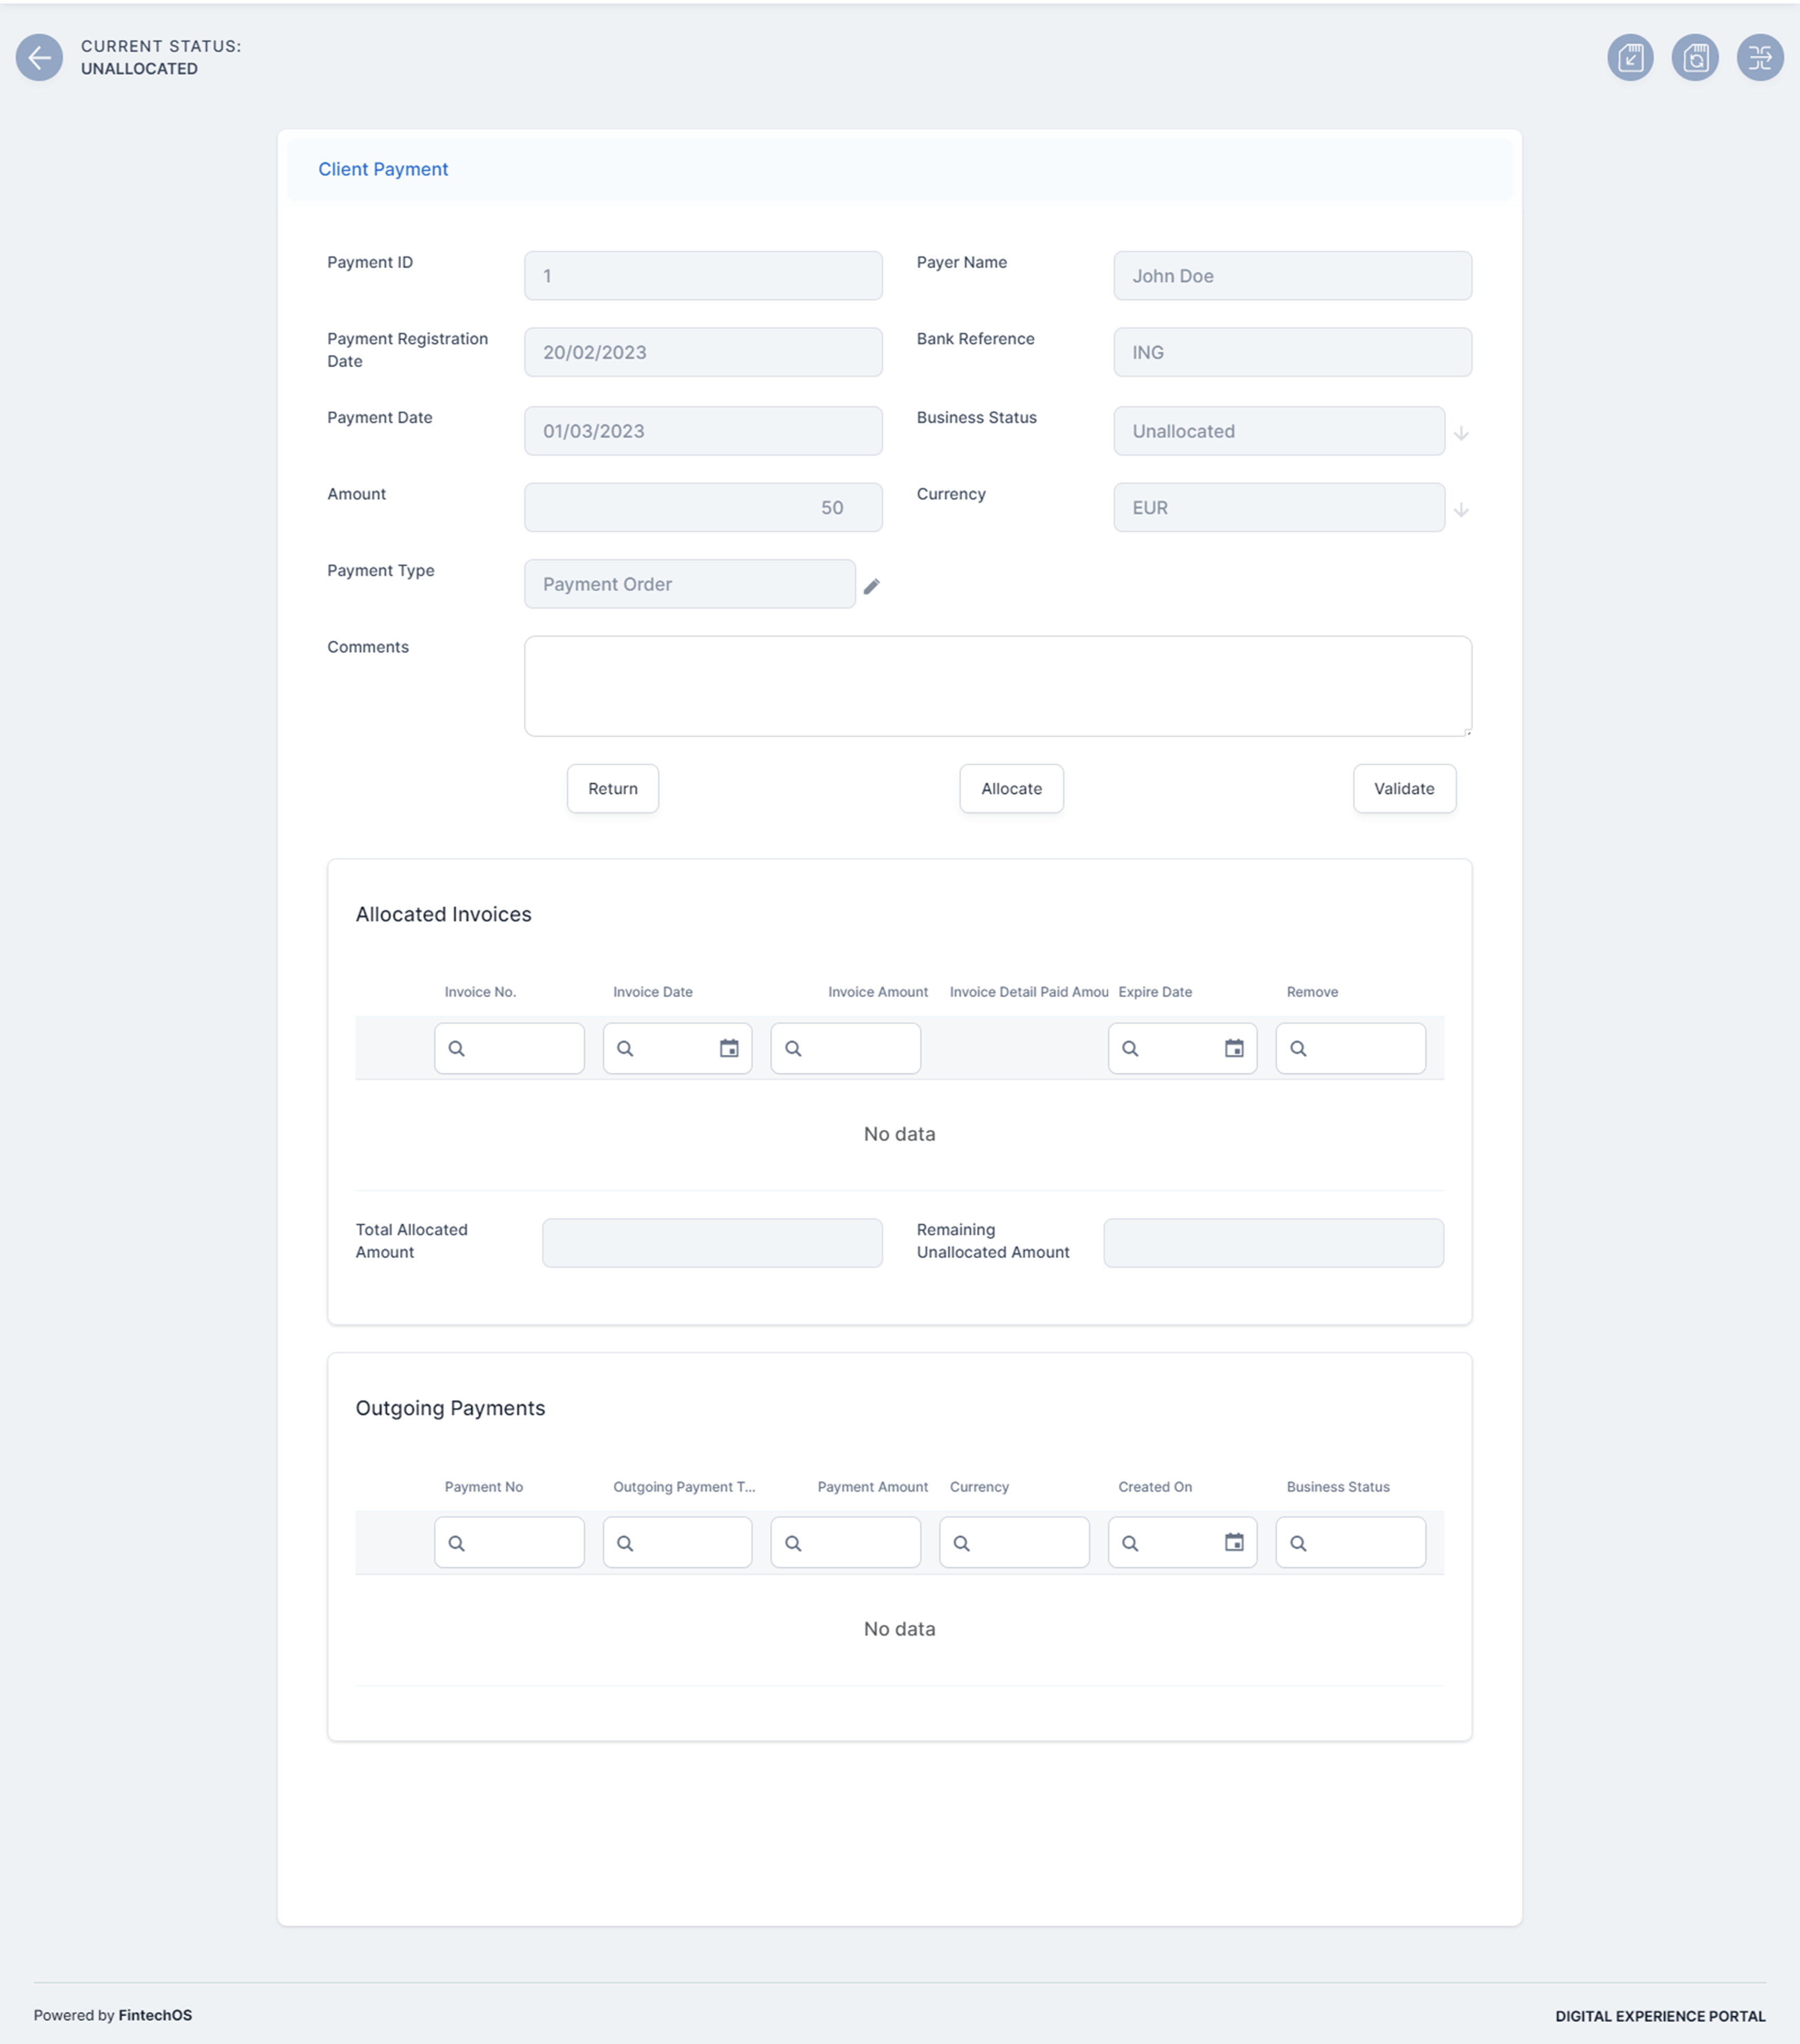Click the save and reload icon
The image size is (1800, 2044).
(x=1695, y=58)
